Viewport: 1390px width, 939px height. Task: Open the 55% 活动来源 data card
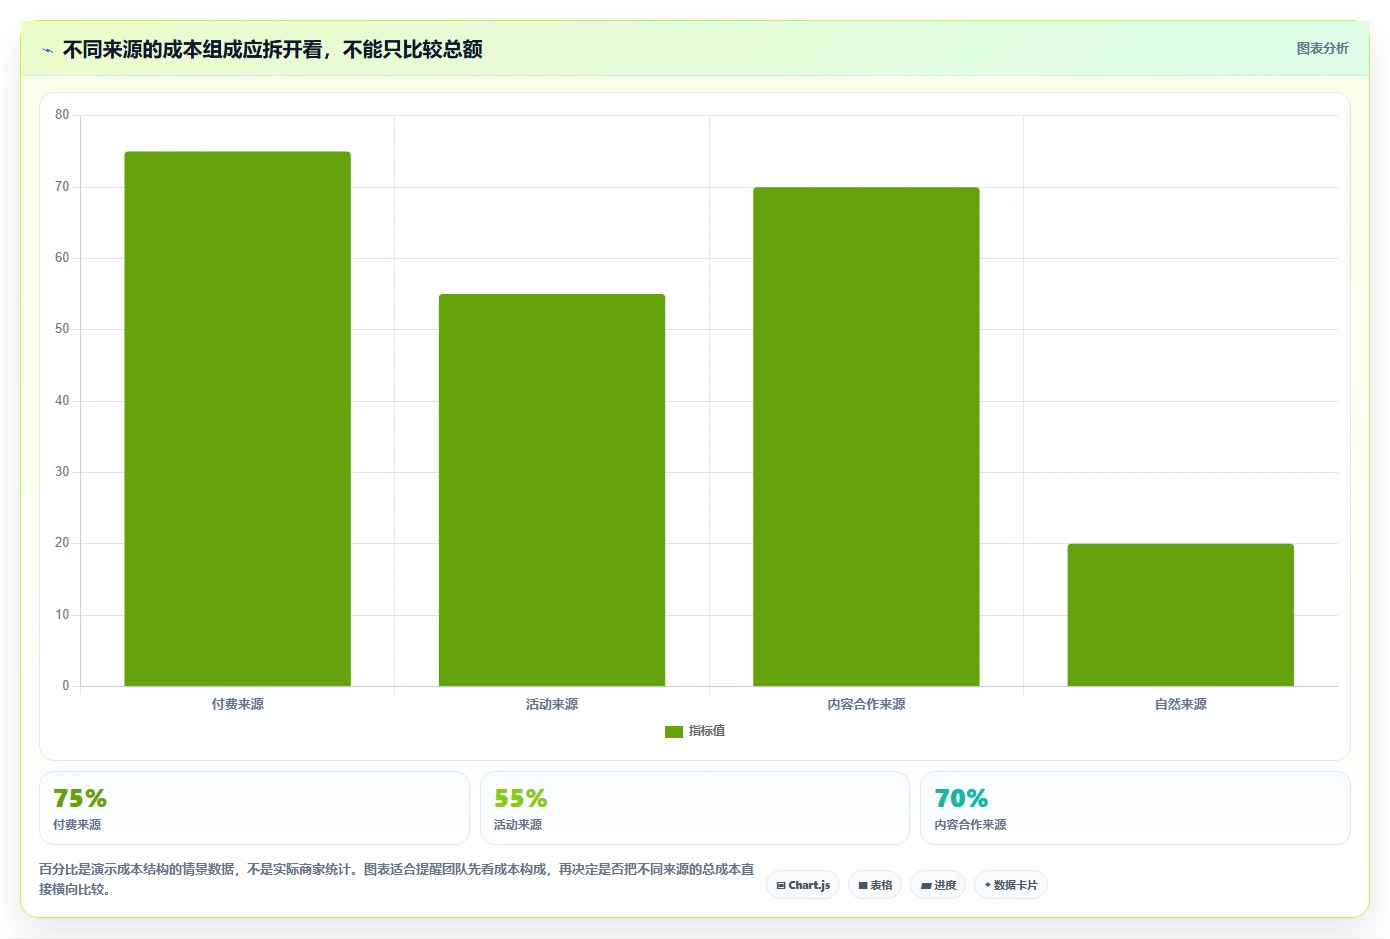[x=695, y=808]
